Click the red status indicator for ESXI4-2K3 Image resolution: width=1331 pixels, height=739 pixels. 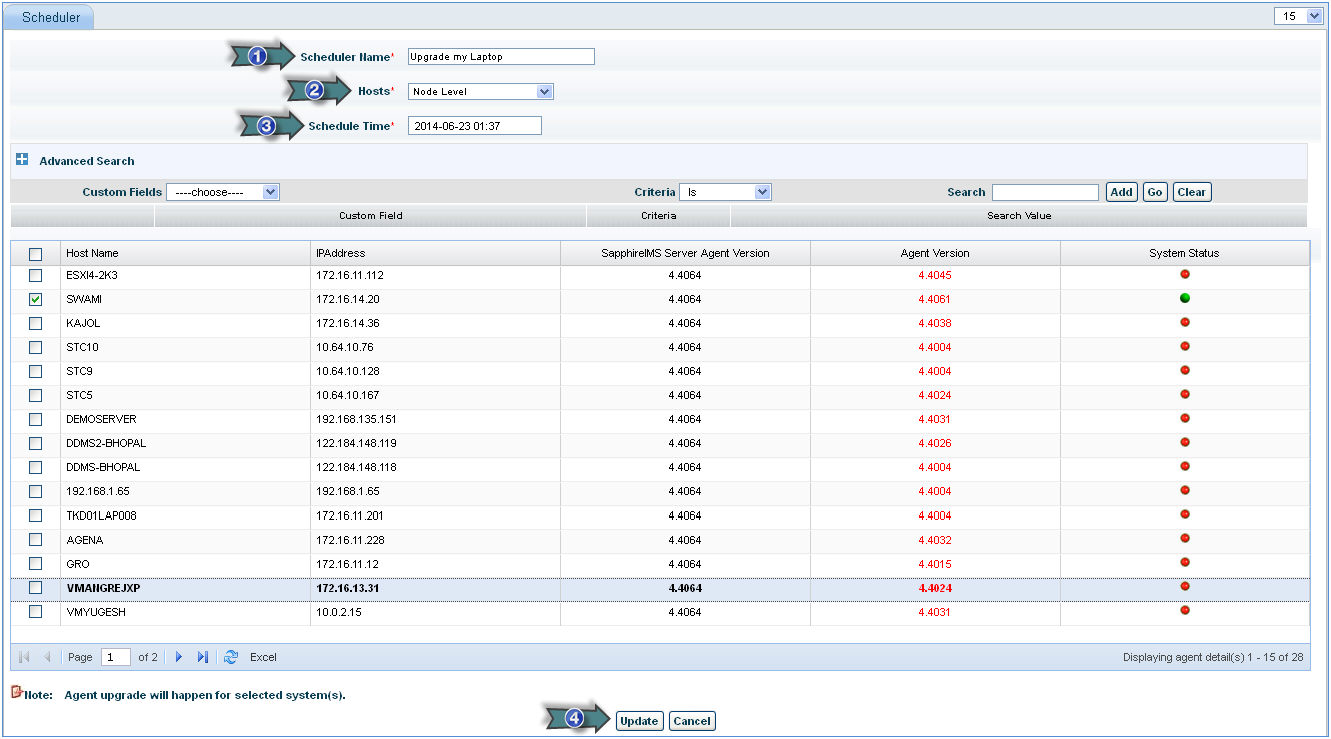coord(1185,274)
